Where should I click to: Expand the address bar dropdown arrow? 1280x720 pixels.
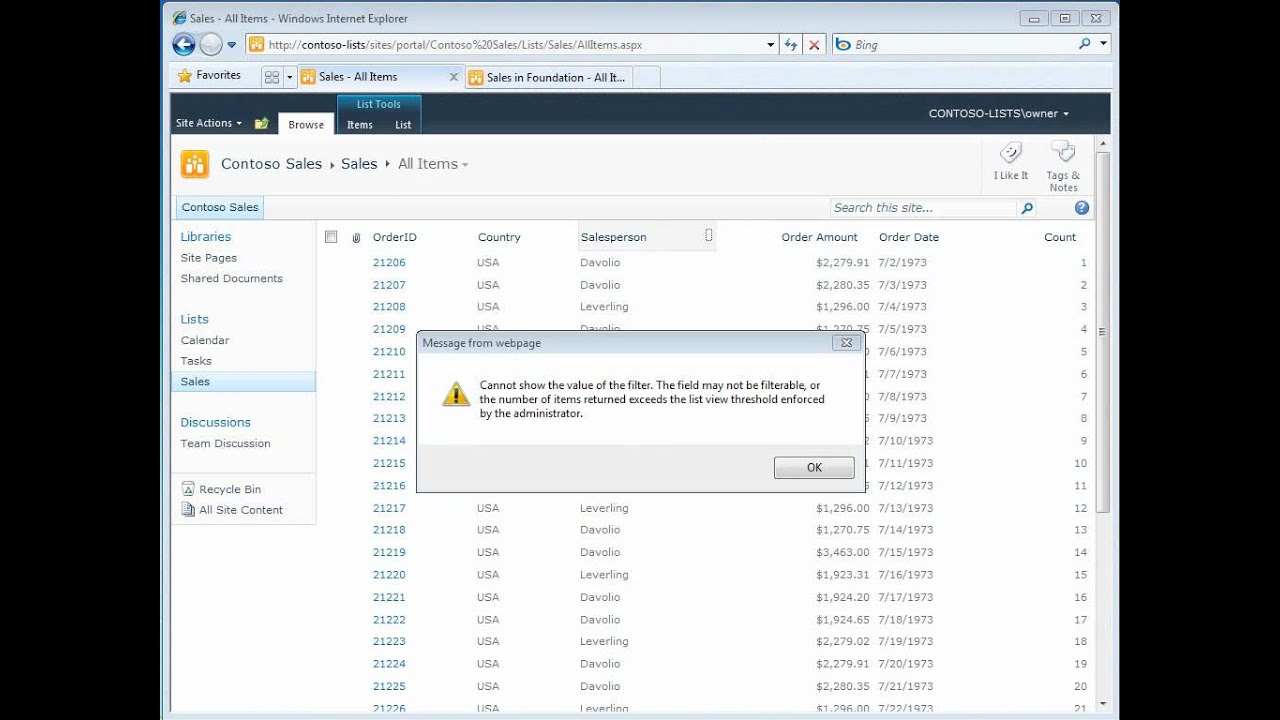(770, 45)
